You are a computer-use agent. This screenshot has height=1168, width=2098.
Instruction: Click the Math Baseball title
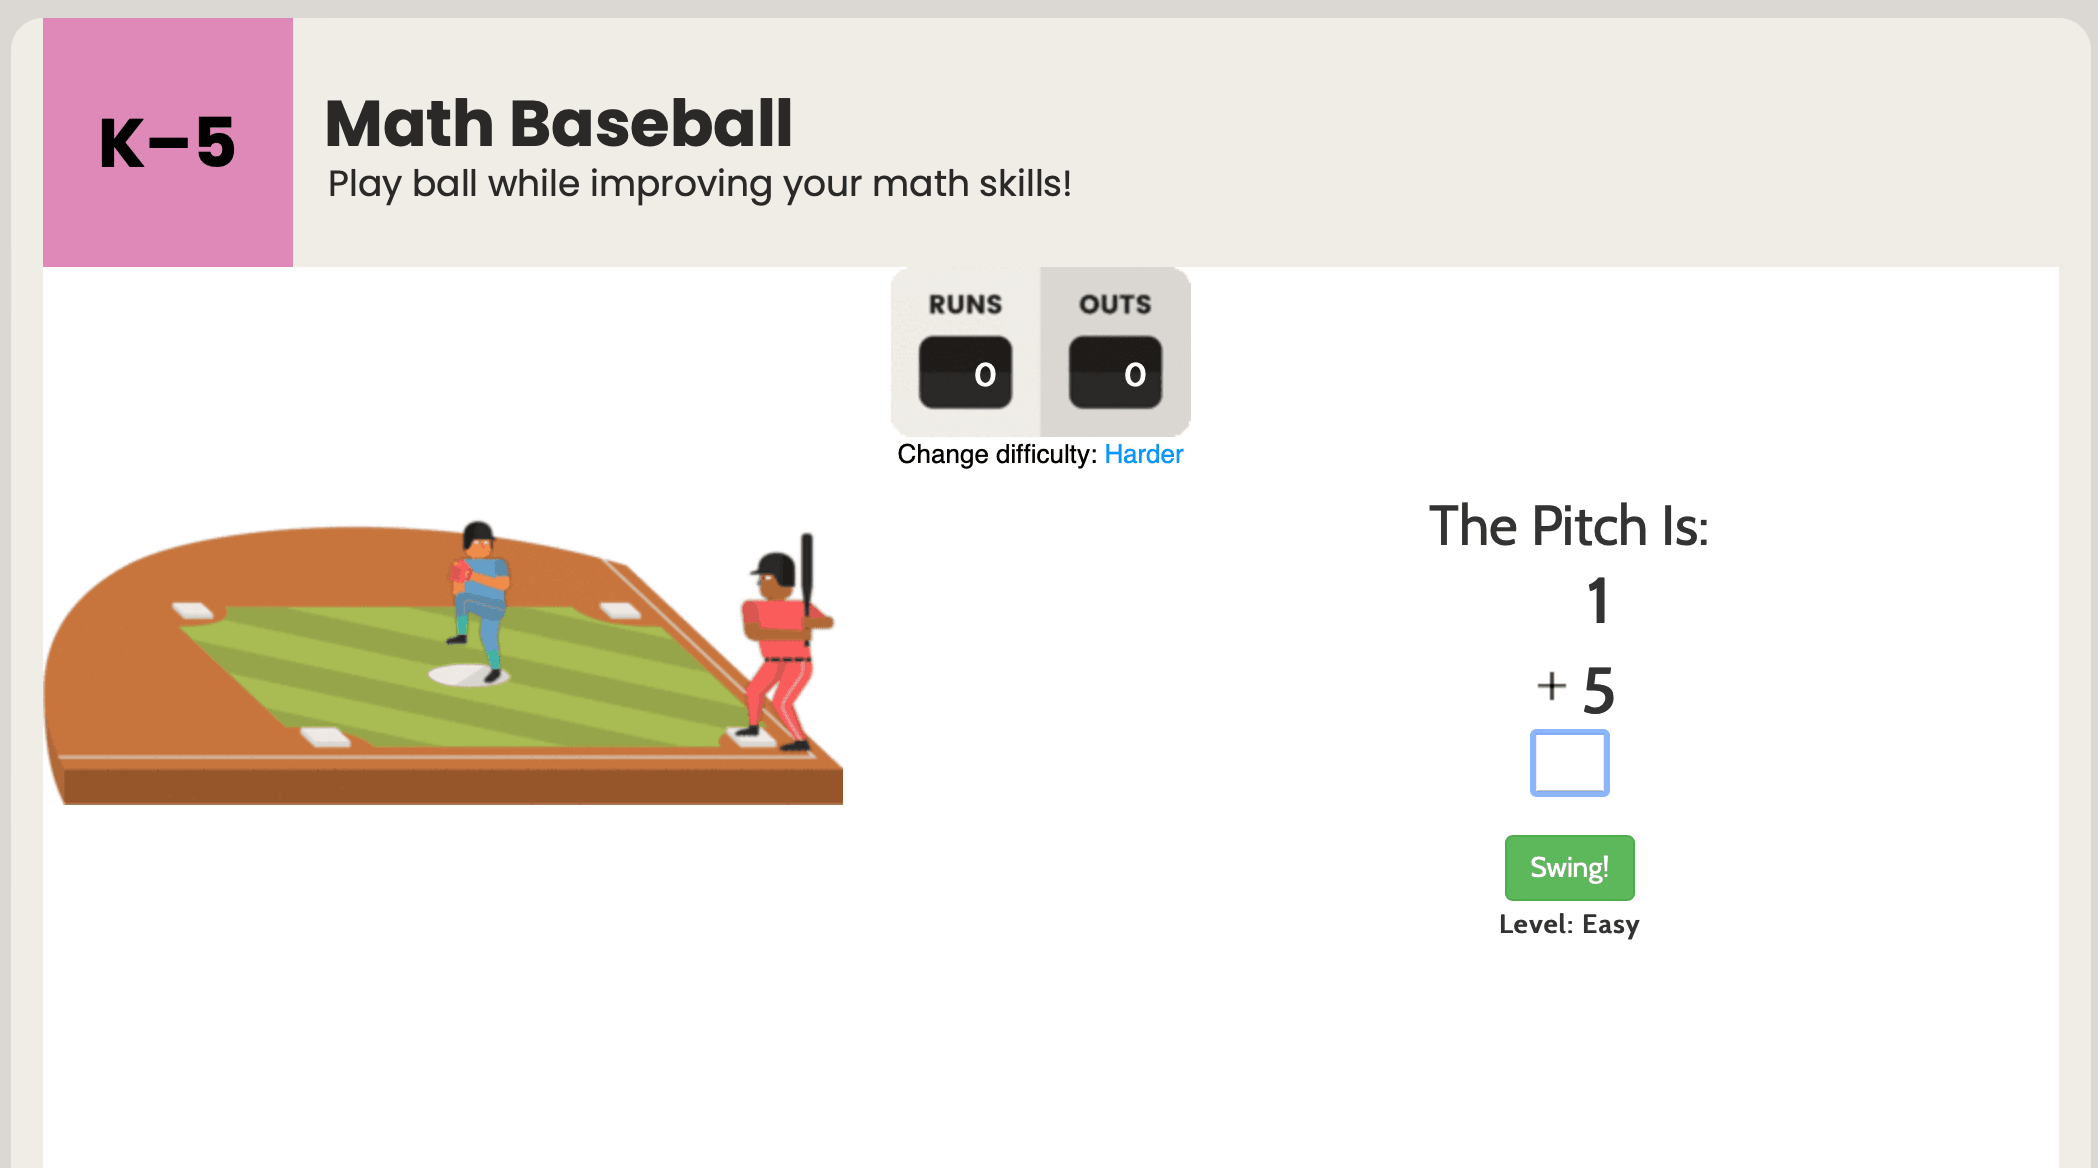pos(558,124)
